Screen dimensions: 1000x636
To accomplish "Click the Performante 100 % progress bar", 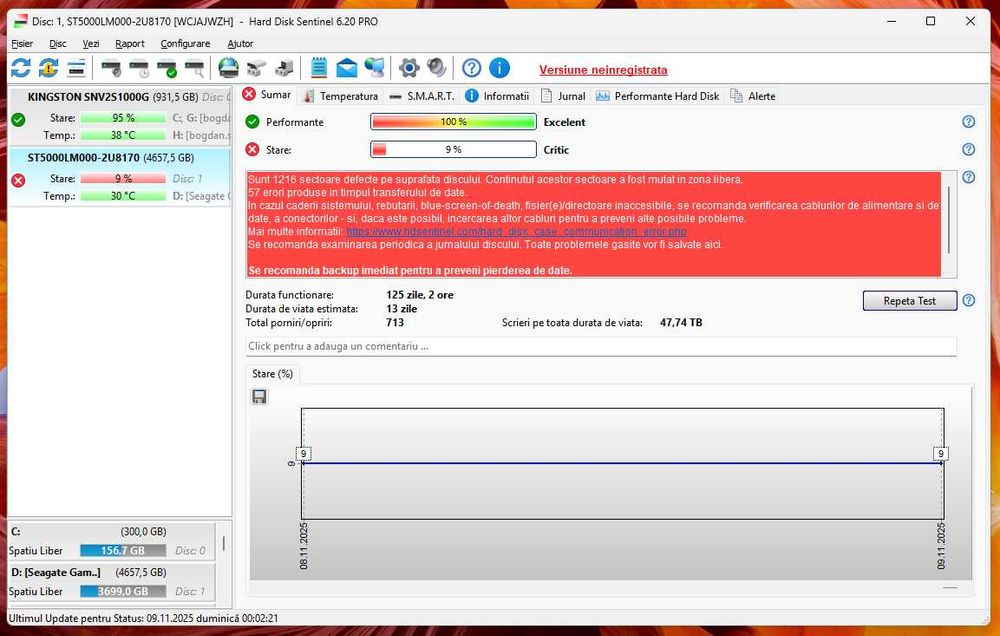I will 453,122.
